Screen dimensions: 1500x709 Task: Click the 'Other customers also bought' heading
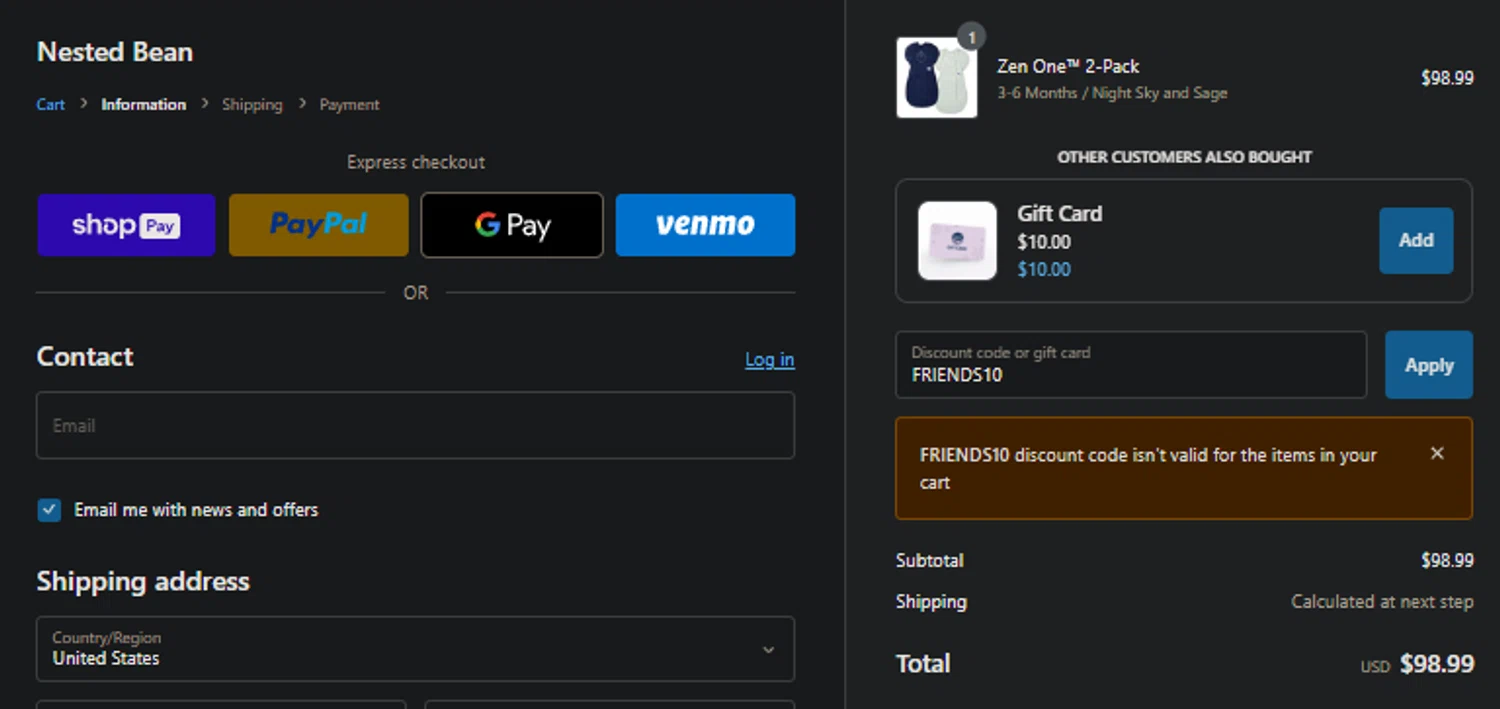[1184, 157]
